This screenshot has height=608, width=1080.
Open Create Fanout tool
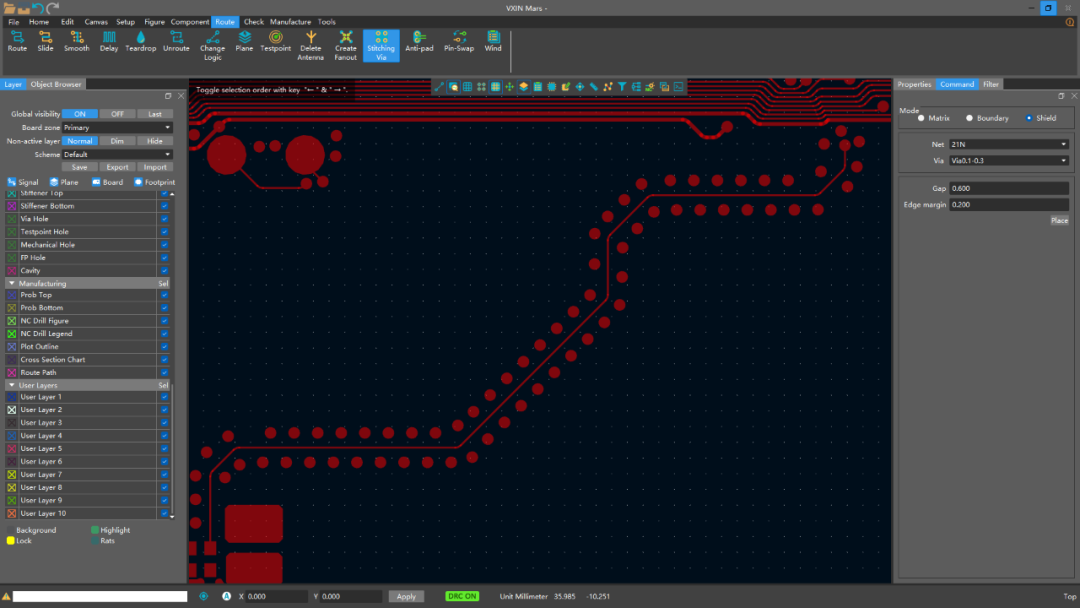click(346, 46)
